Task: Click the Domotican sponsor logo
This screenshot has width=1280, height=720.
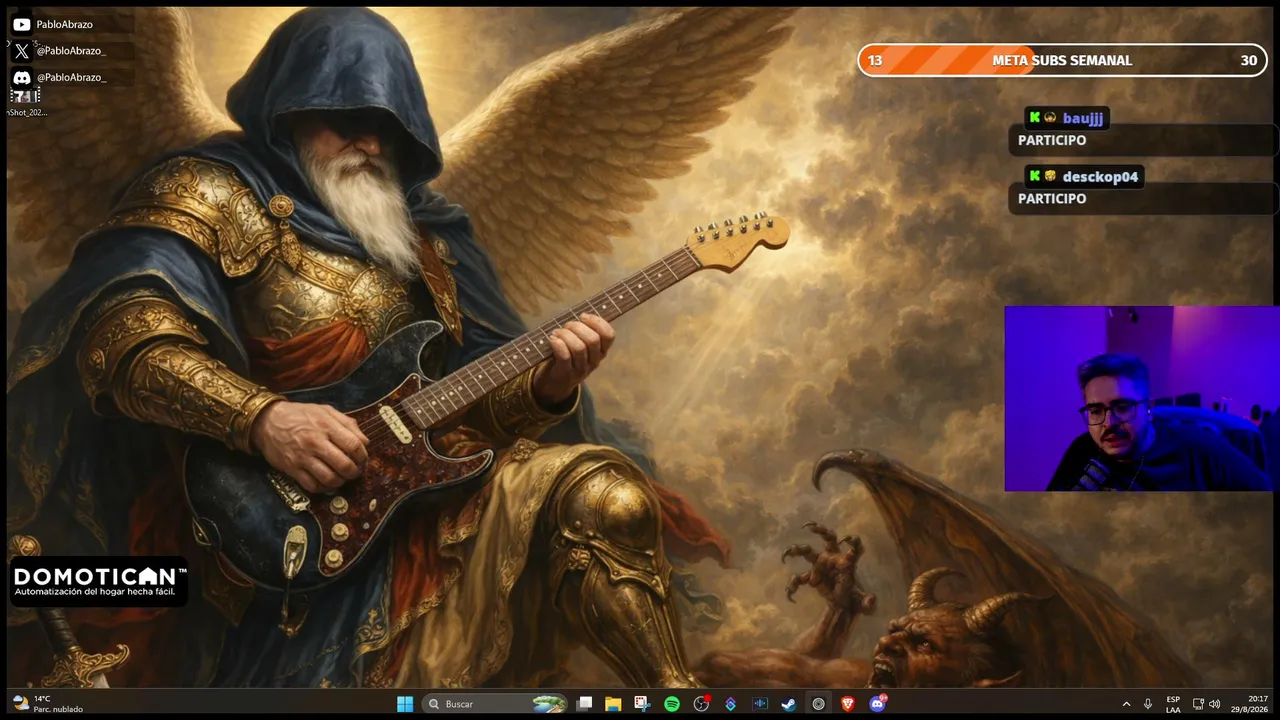Action: [99, 582]
